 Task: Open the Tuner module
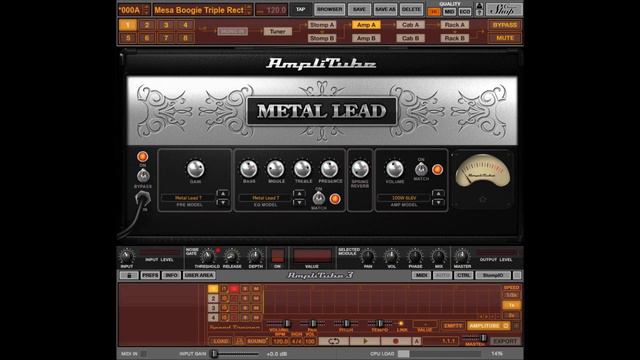(278, 31)
